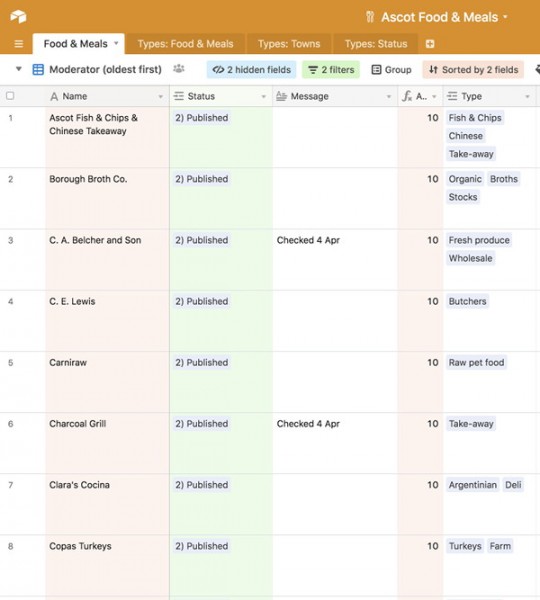Screen dimensions: 540x600
Task: Select the Clara's Cocina name cell
Action: click(x=107, y=504)
